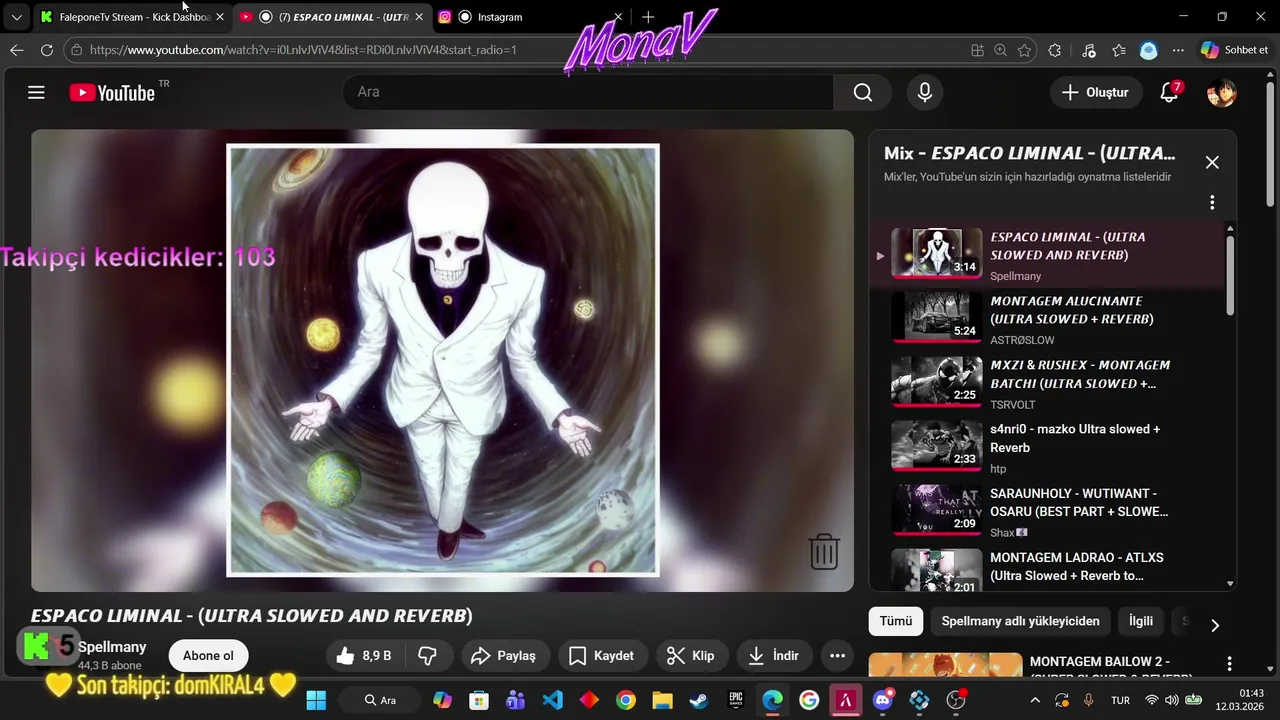Select the Tümü filter chip
This screenshot has height=720, width=1280.
coord(895,621)
